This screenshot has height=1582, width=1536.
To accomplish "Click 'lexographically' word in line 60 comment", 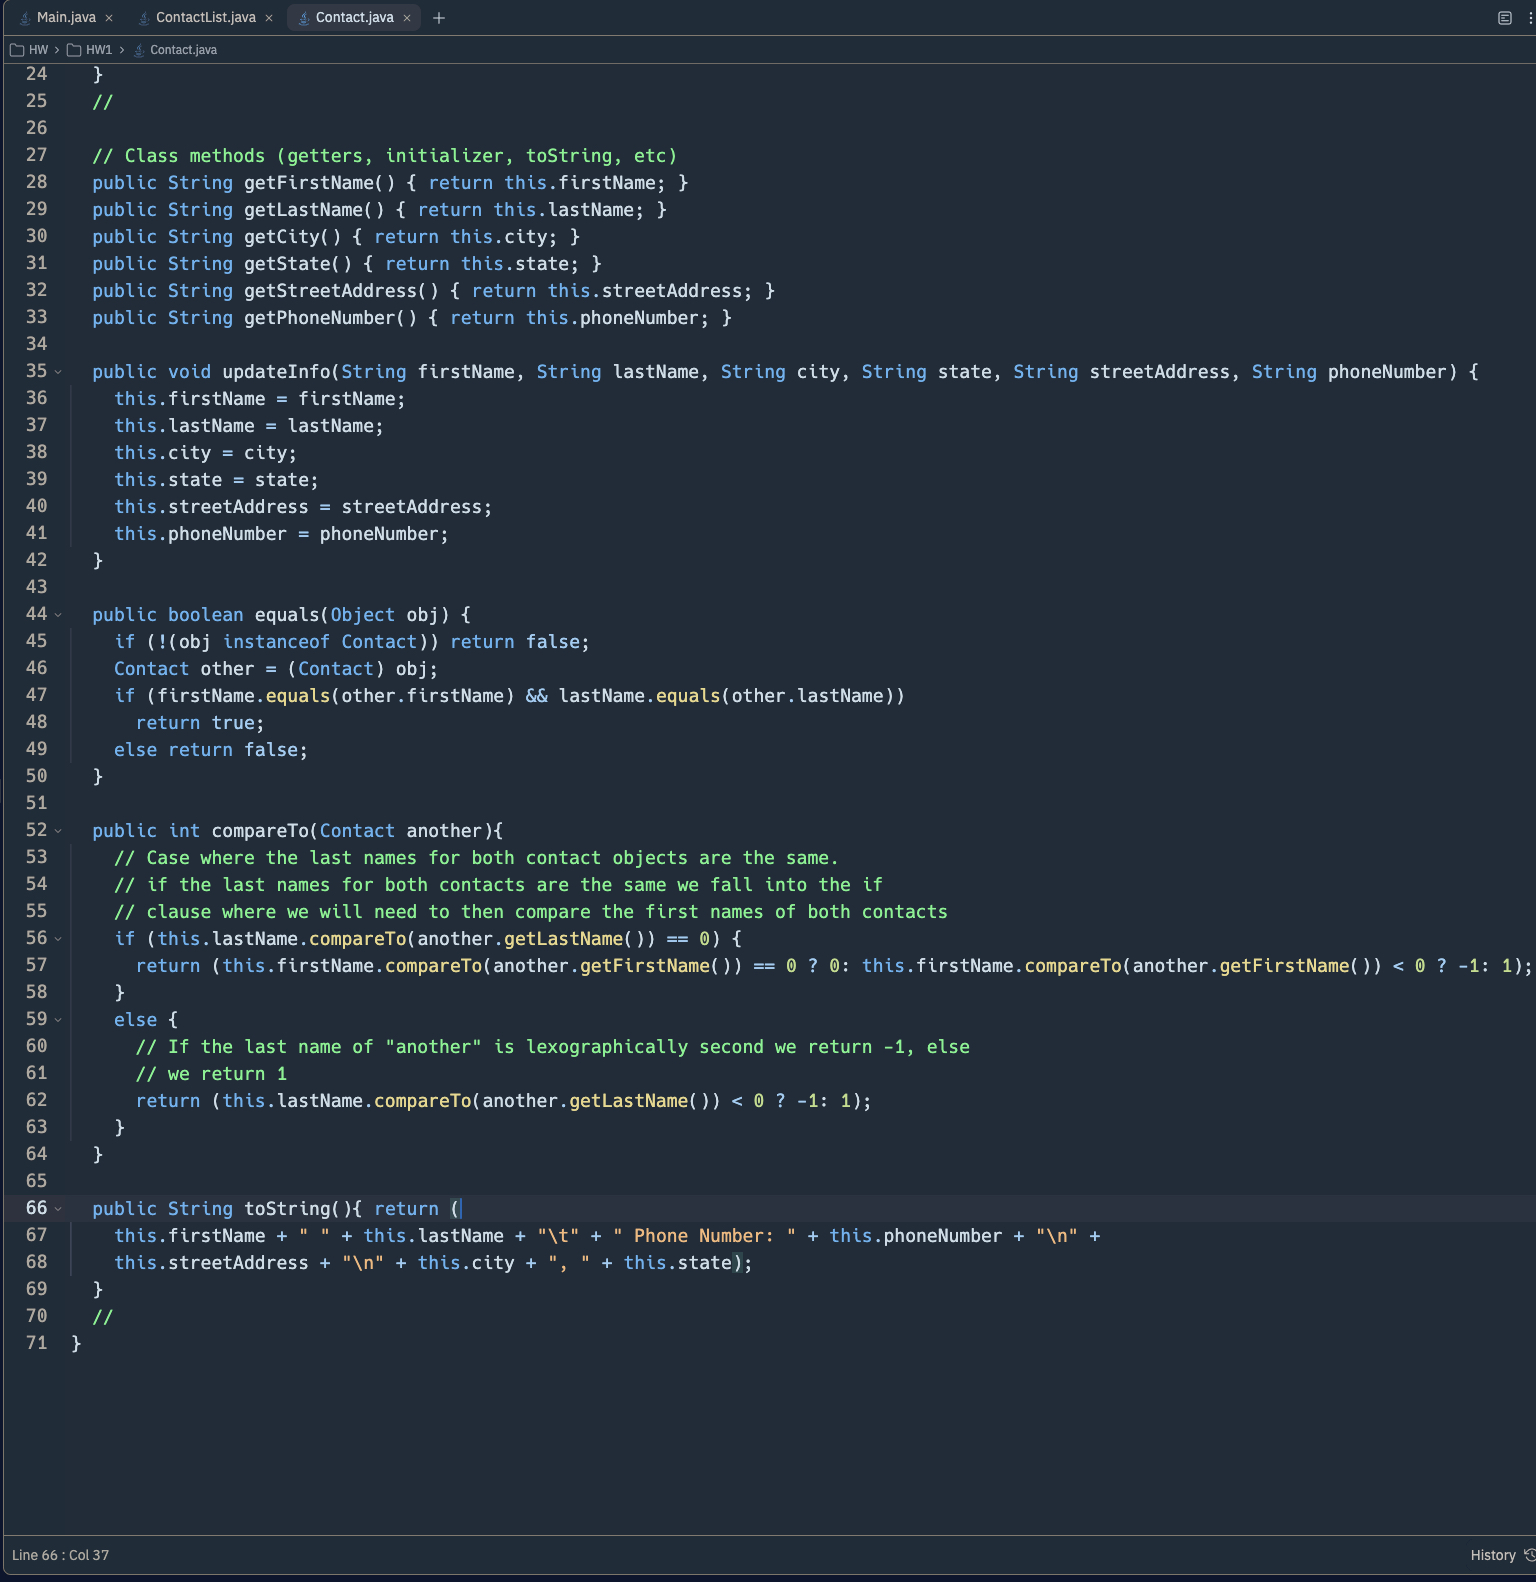I will 607,1047.
